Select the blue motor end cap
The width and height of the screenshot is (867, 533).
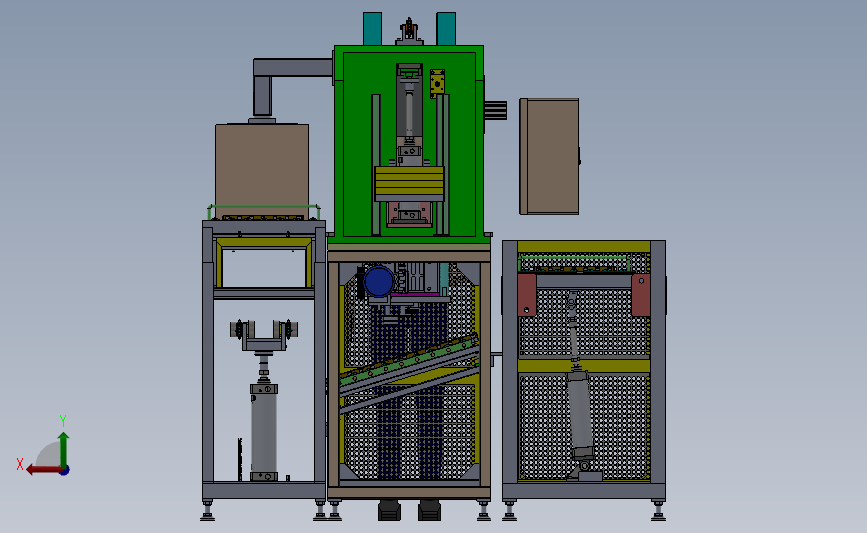click(379, 281)
